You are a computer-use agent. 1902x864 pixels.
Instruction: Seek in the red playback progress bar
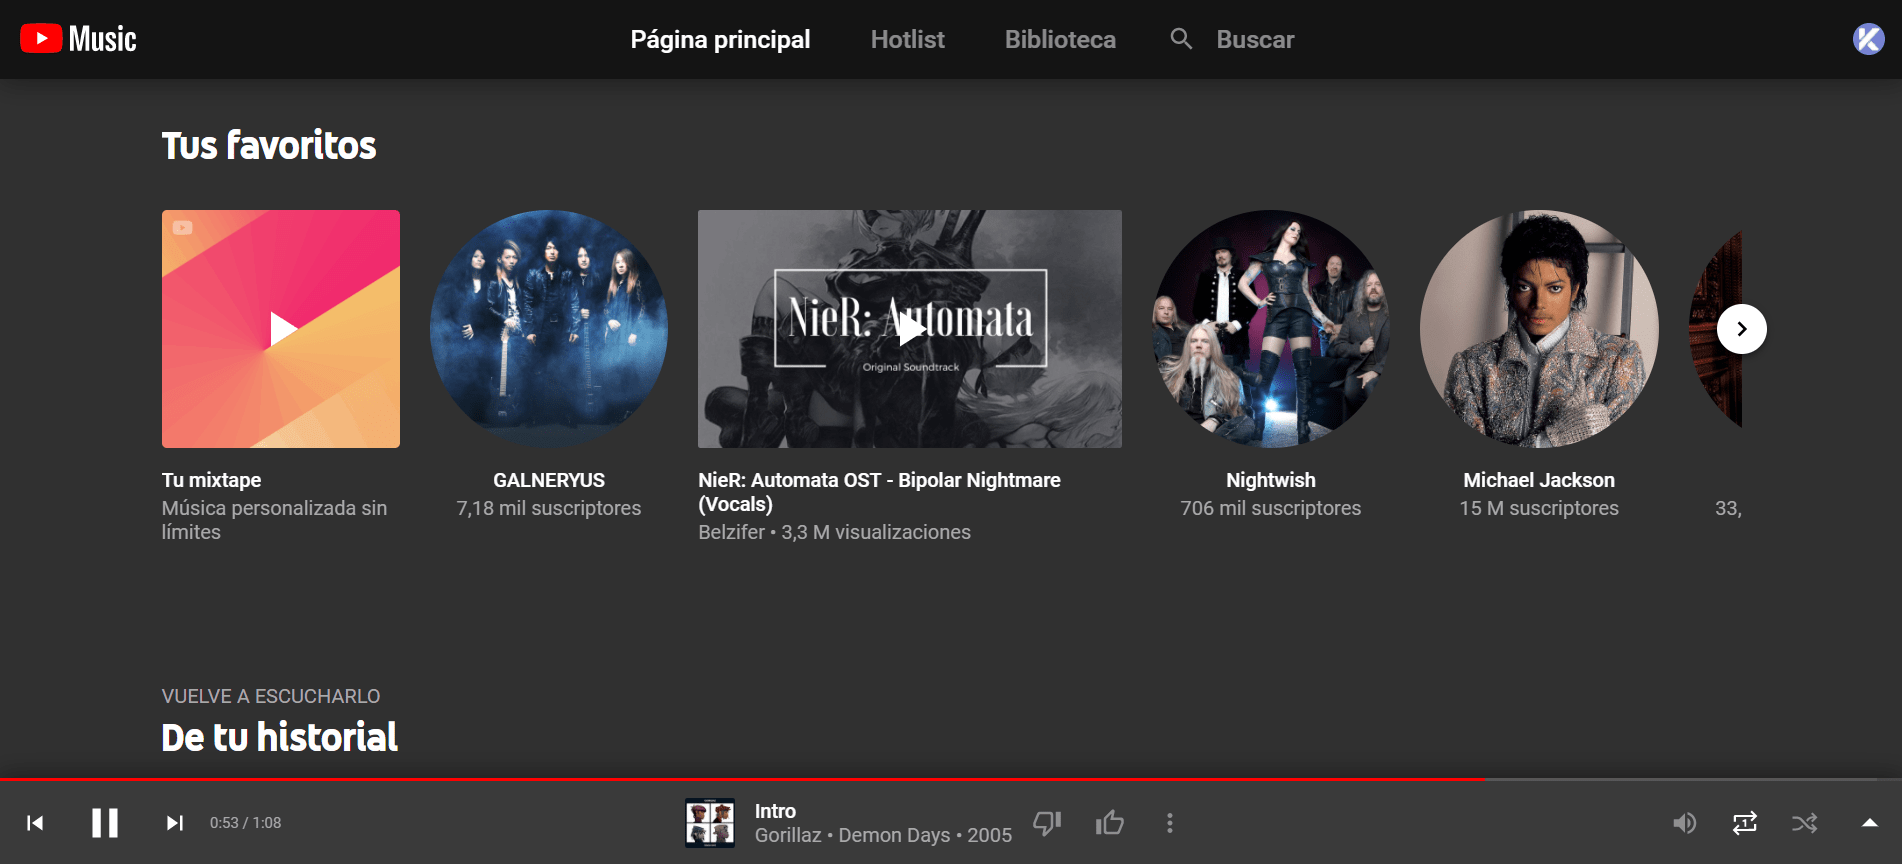pos(951,779)
